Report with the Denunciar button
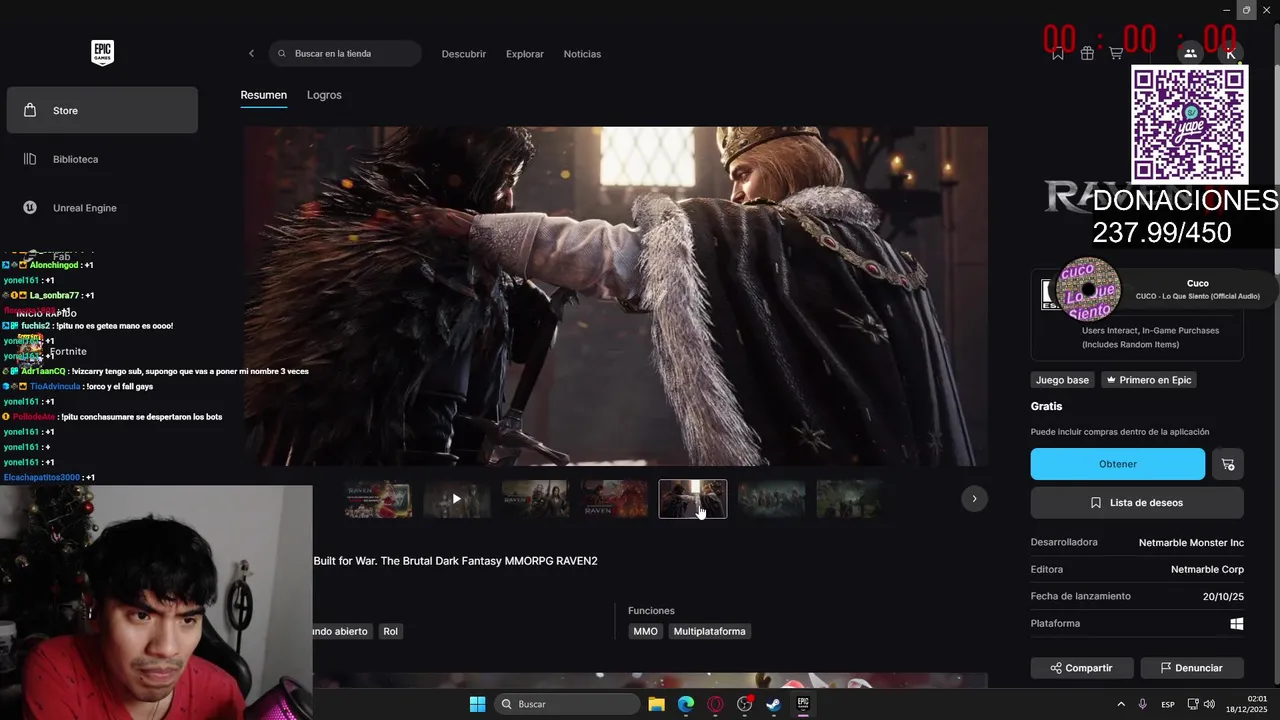Screen dimensions: 1280x720 1192,668
